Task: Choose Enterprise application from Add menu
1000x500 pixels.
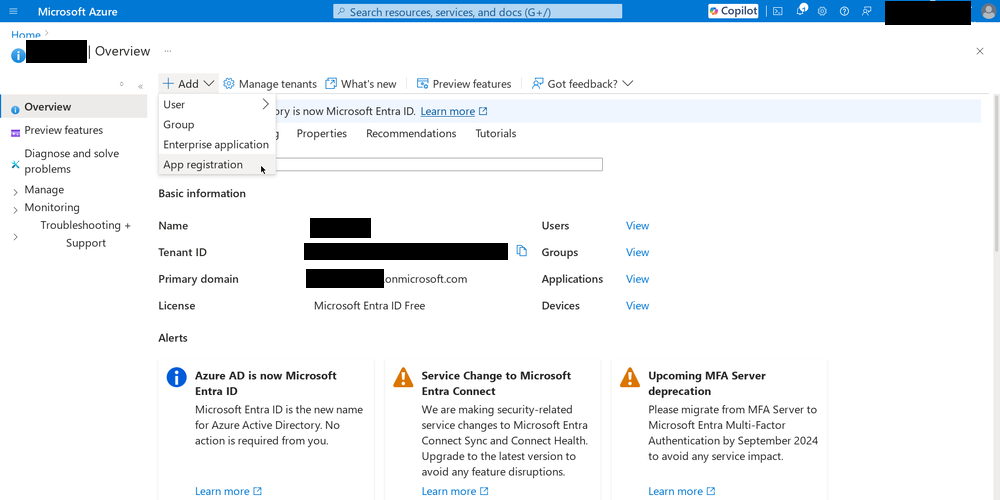Action: tap(217, 145)
